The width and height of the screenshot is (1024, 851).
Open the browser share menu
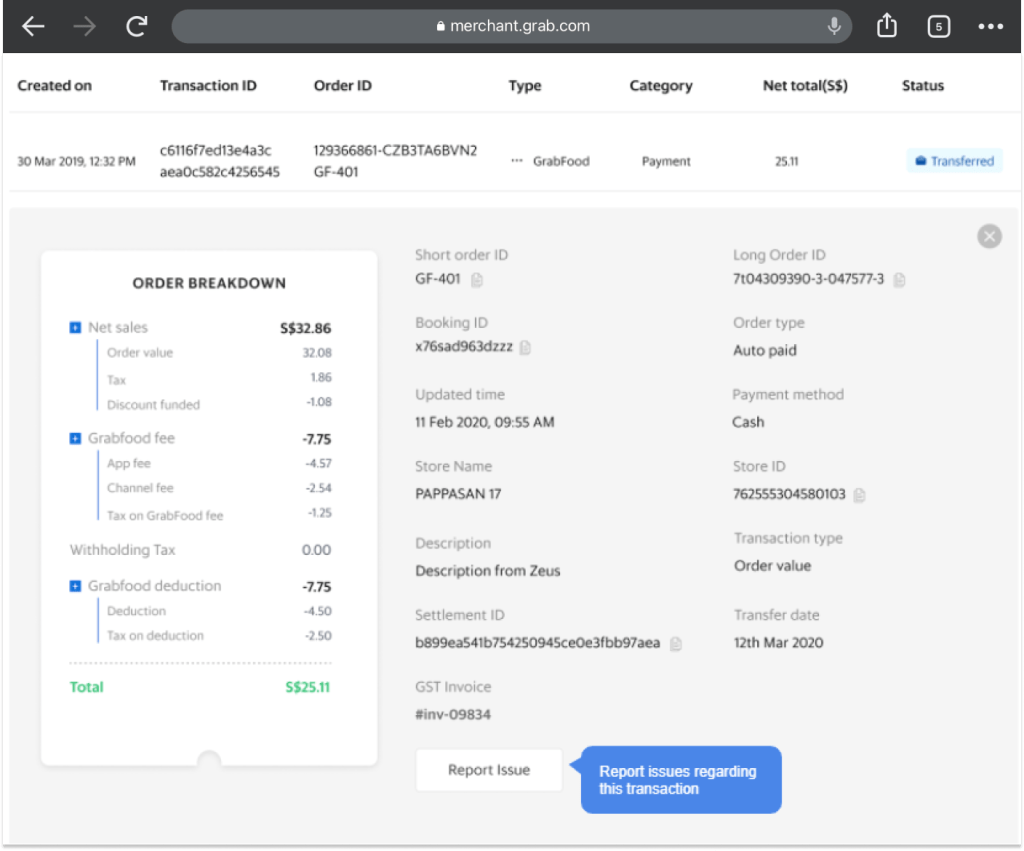click(x=887, y=26)
